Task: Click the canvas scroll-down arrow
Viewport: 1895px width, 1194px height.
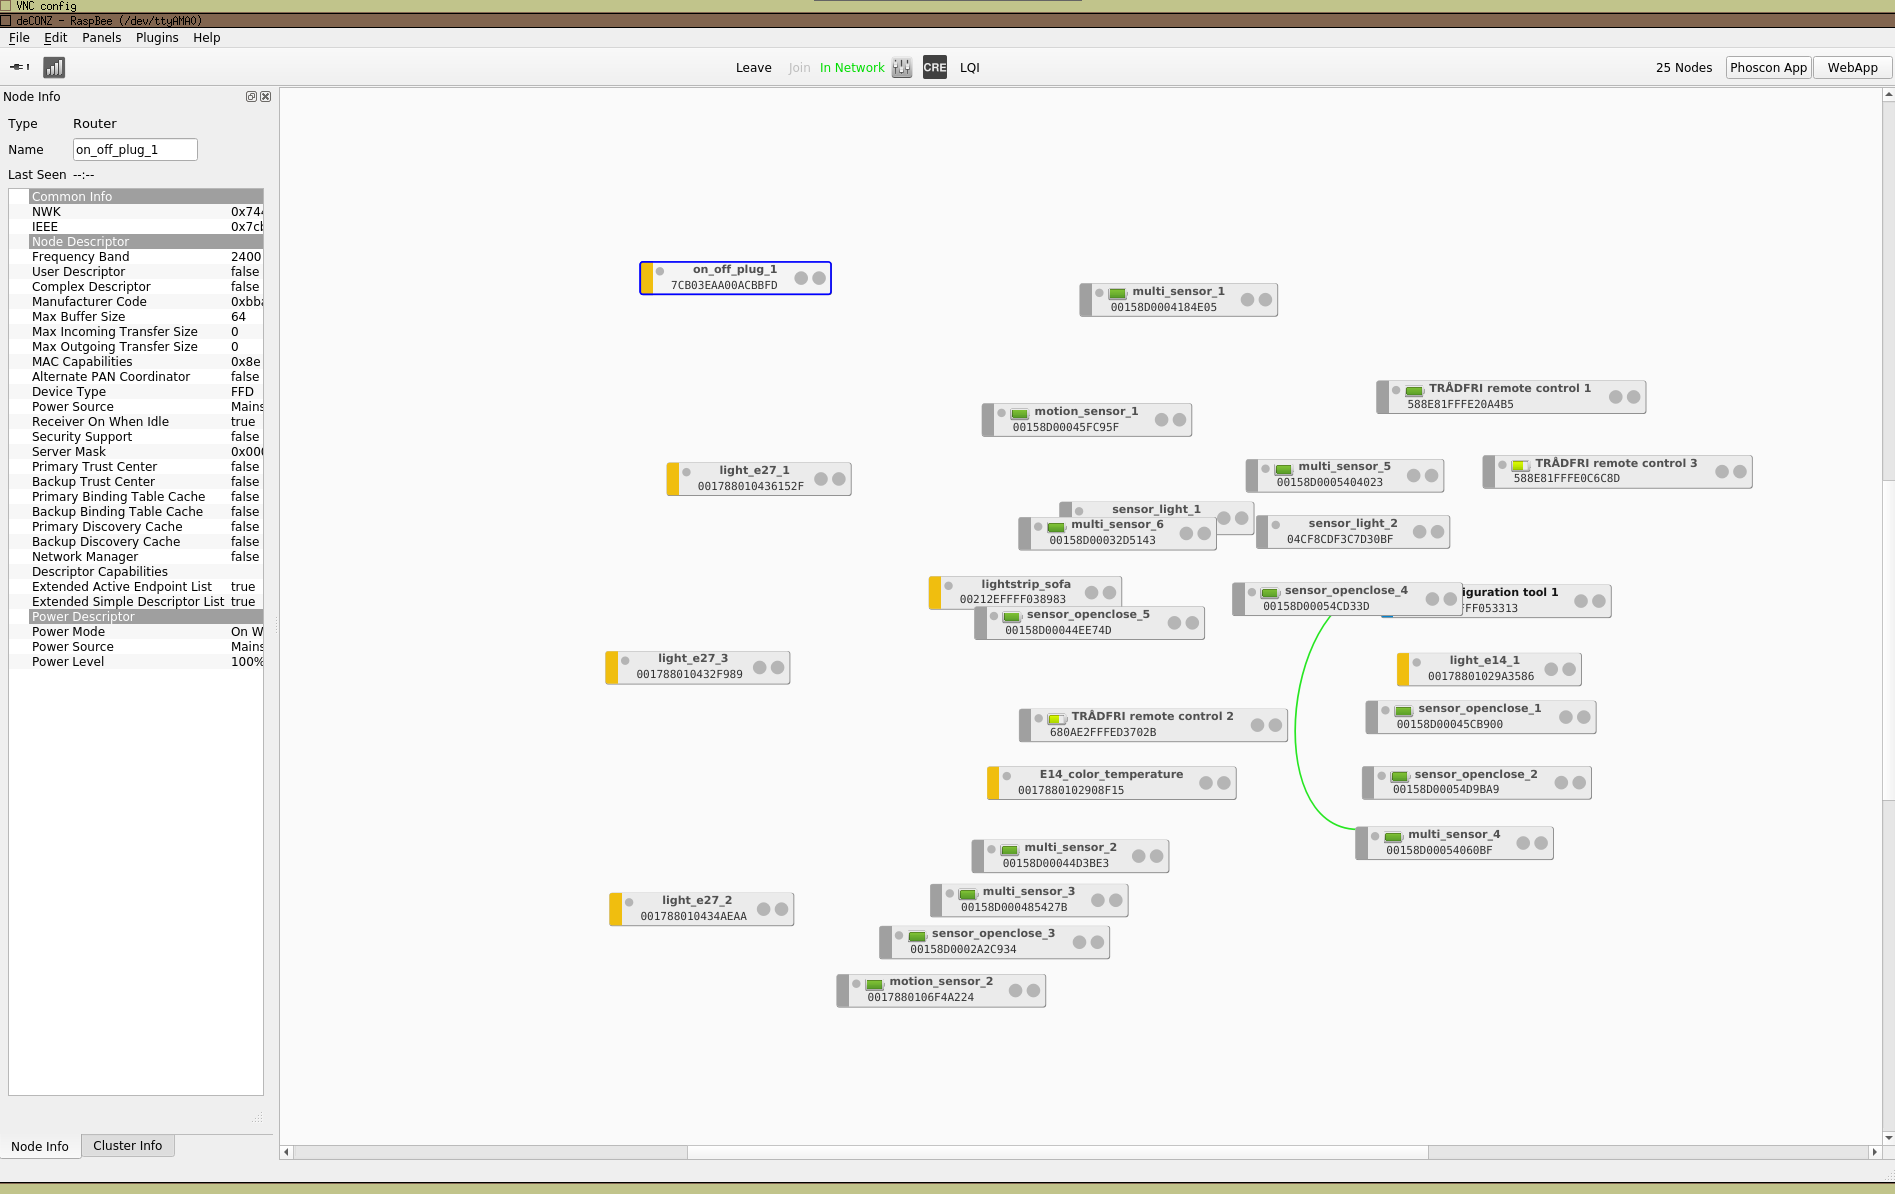Action: 1888,1138
